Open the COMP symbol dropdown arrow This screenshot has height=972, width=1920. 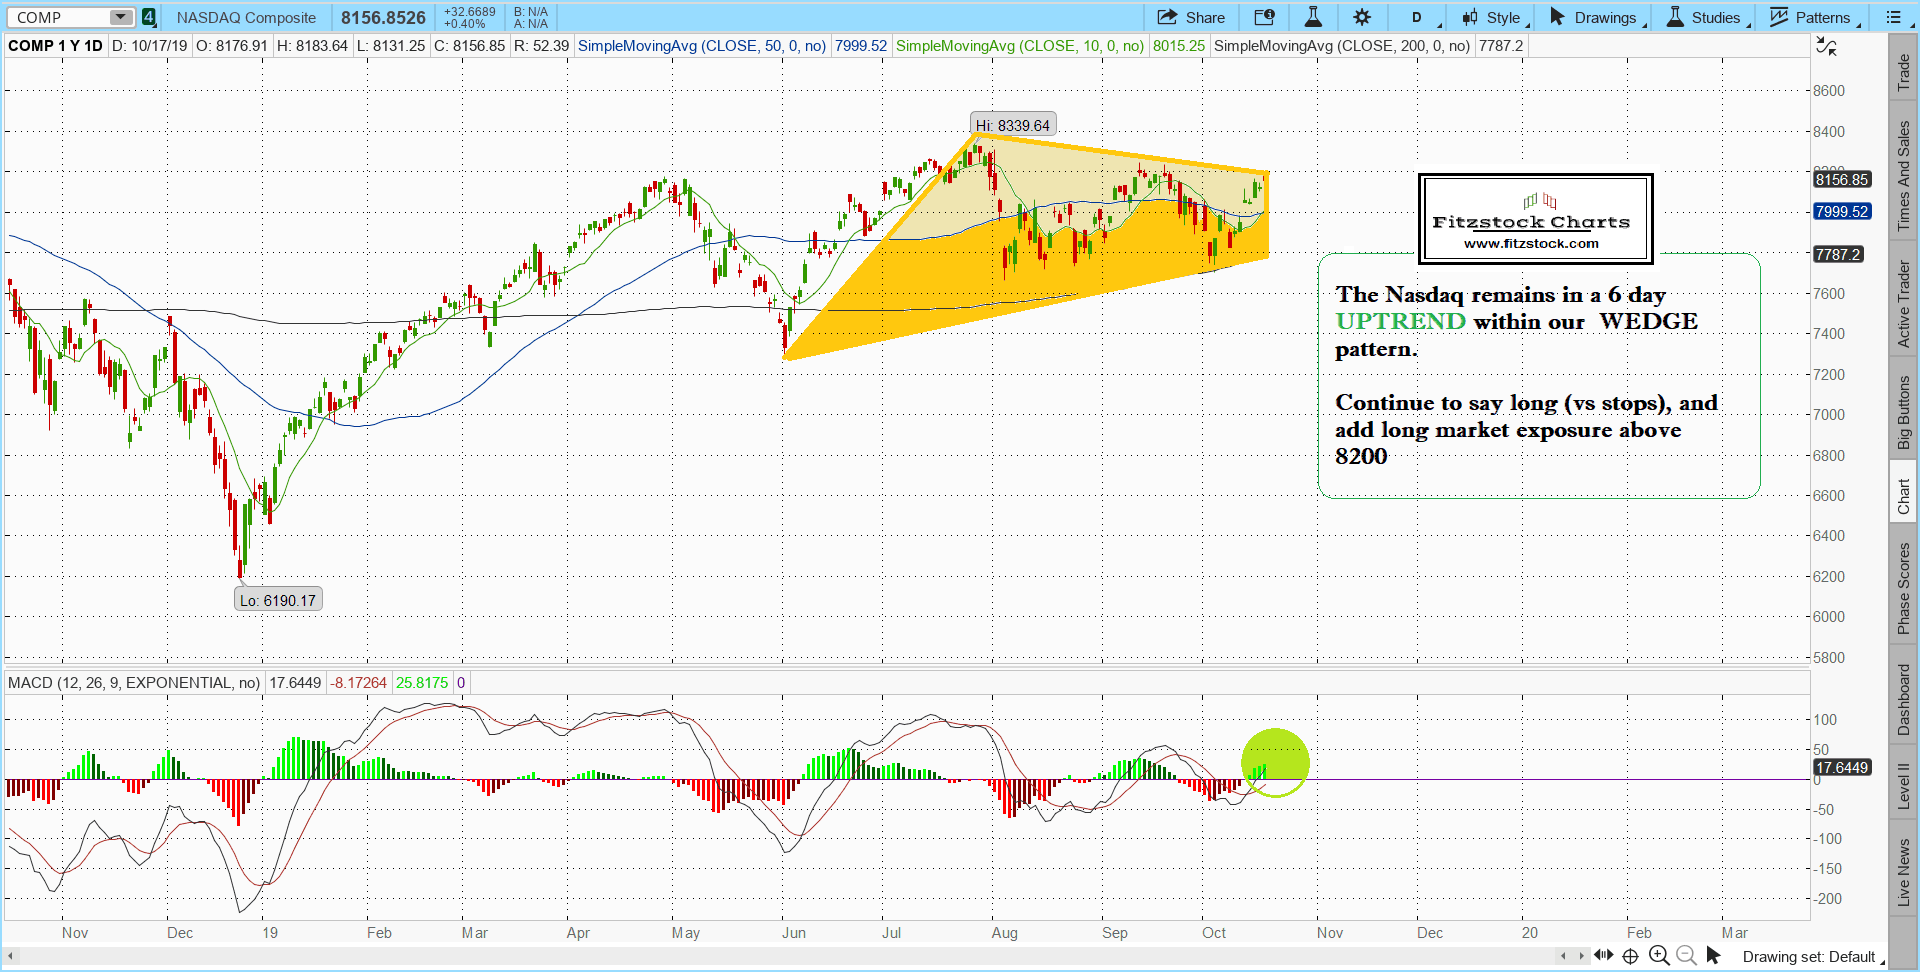click(120, 17)
